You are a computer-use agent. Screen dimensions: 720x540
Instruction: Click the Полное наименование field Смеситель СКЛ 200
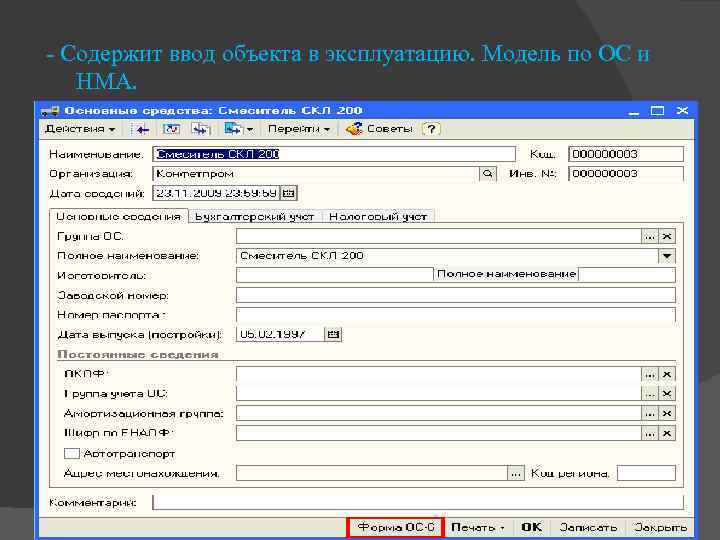pyautogui.click(x=447, y=256)
